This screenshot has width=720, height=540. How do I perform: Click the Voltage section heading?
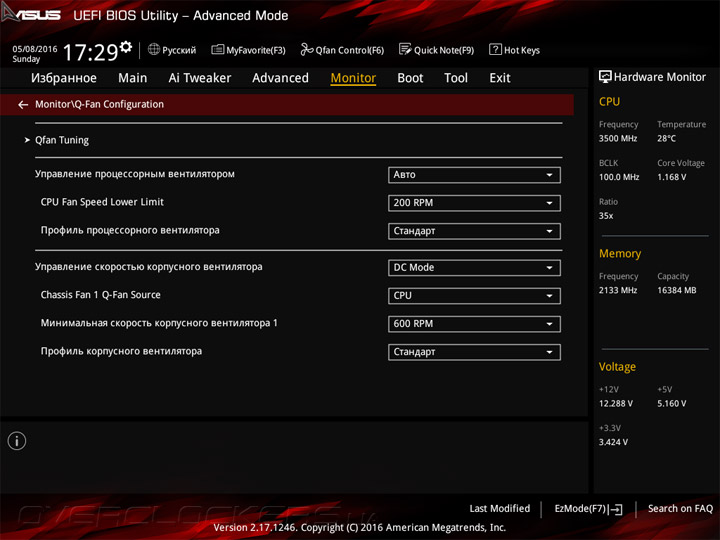(x=617, y=367)
